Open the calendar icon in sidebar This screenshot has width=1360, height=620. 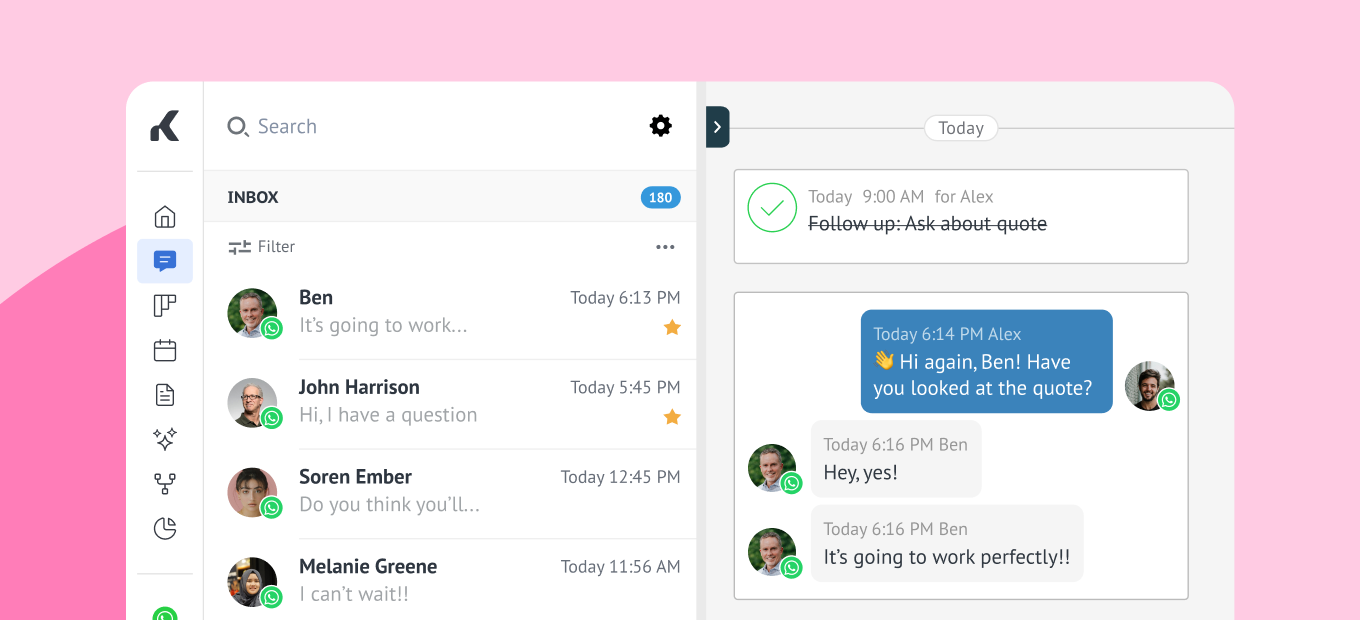tap(165, 350)
